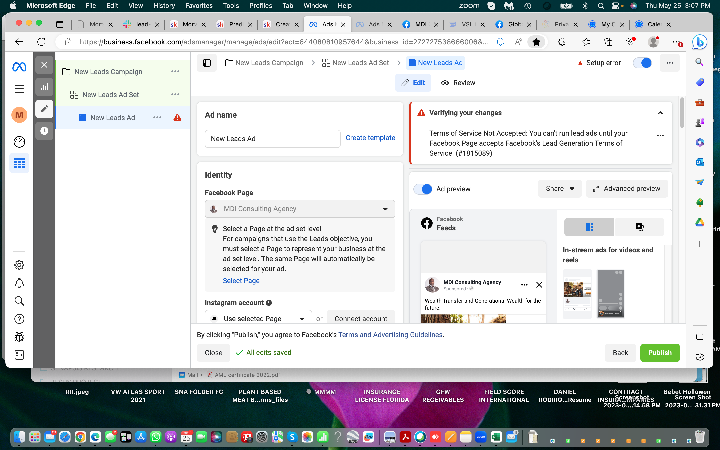This screenshot has width=720, height=450.
Task: Click the reels preview thumbnail
Action: coord(610,294)
